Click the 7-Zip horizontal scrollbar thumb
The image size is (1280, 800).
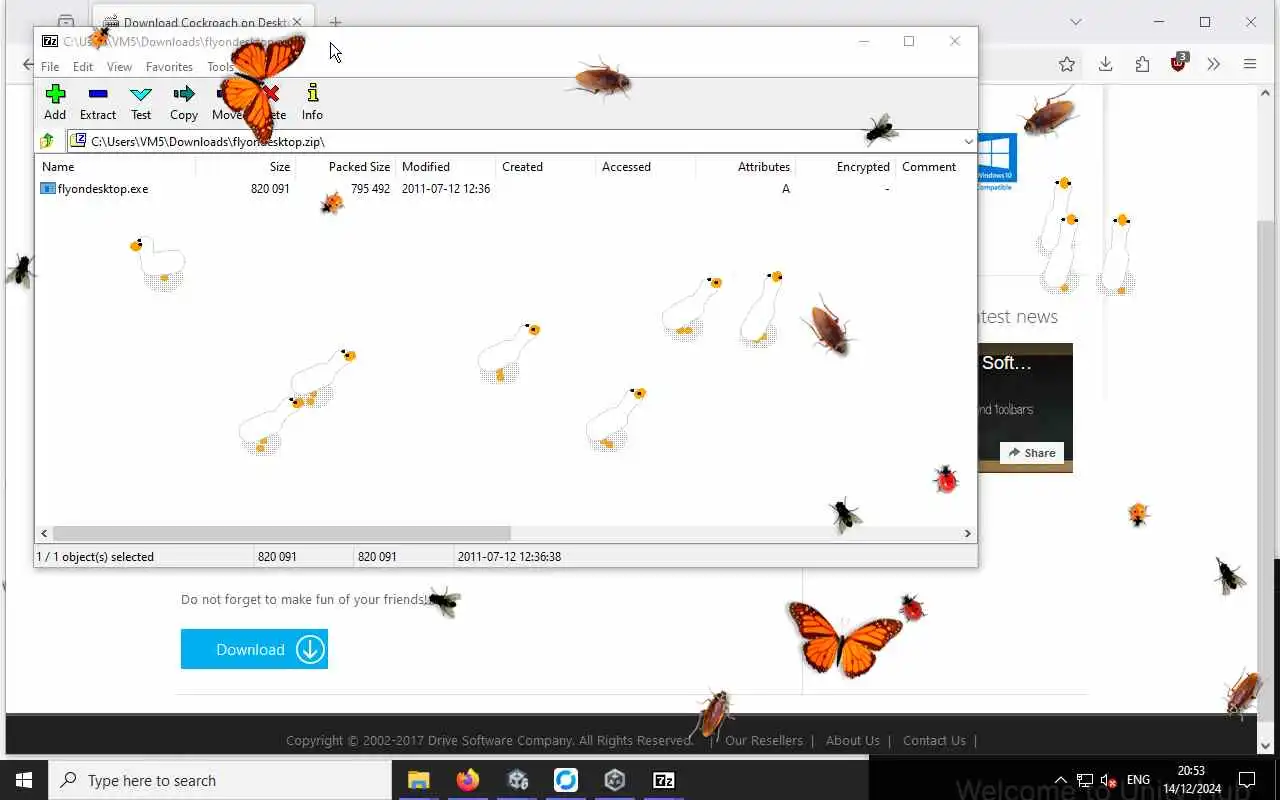click(281, 534)
